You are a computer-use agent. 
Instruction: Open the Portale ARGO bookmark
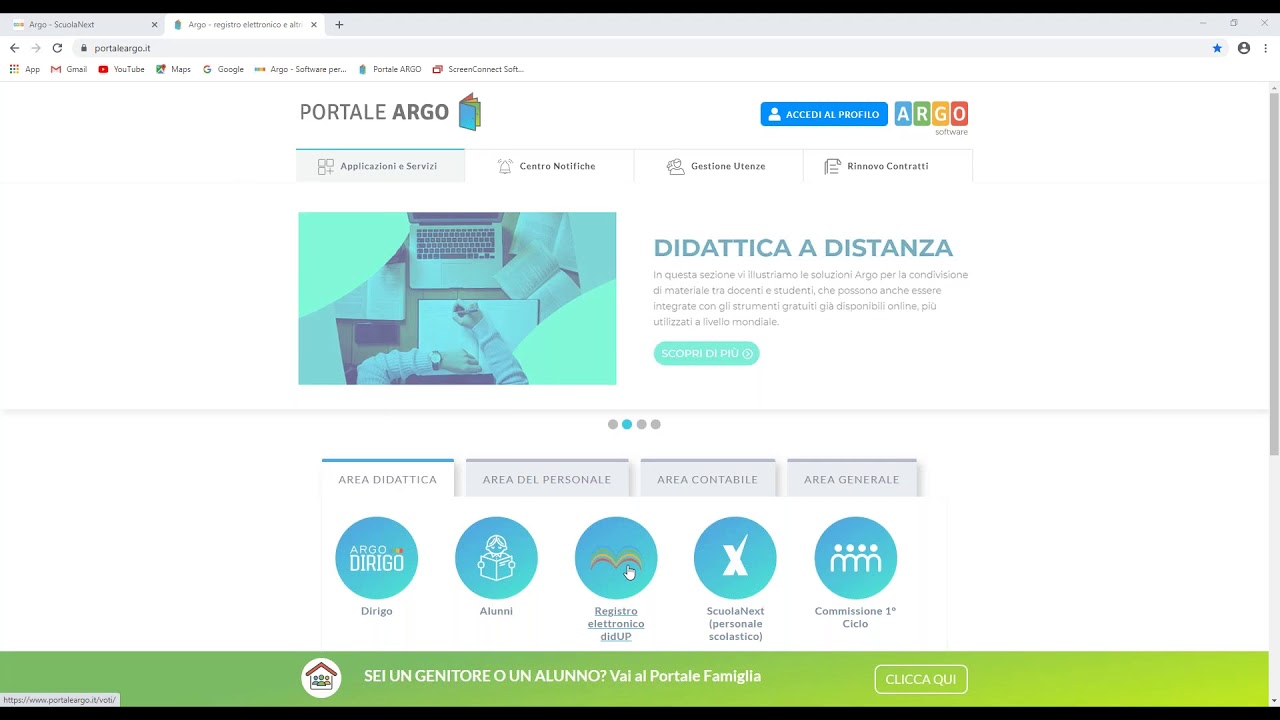[390, 69]
